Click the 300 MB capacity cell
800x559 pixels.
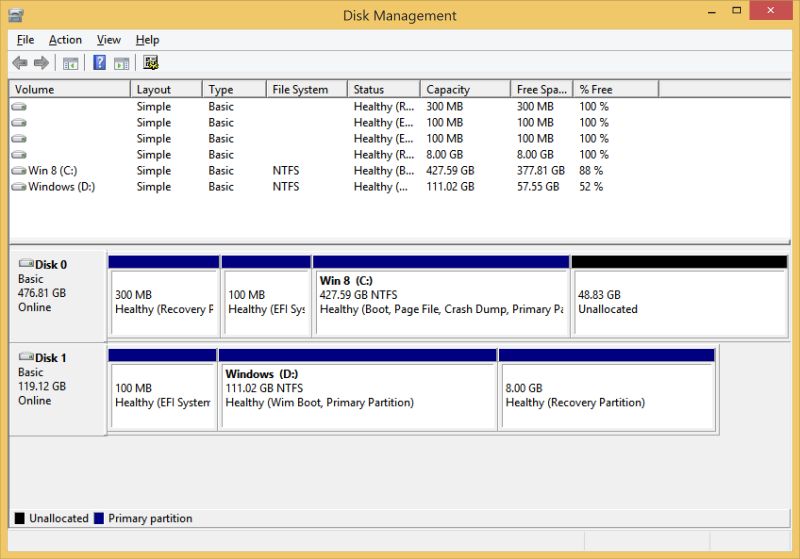(x=444, y=107)
